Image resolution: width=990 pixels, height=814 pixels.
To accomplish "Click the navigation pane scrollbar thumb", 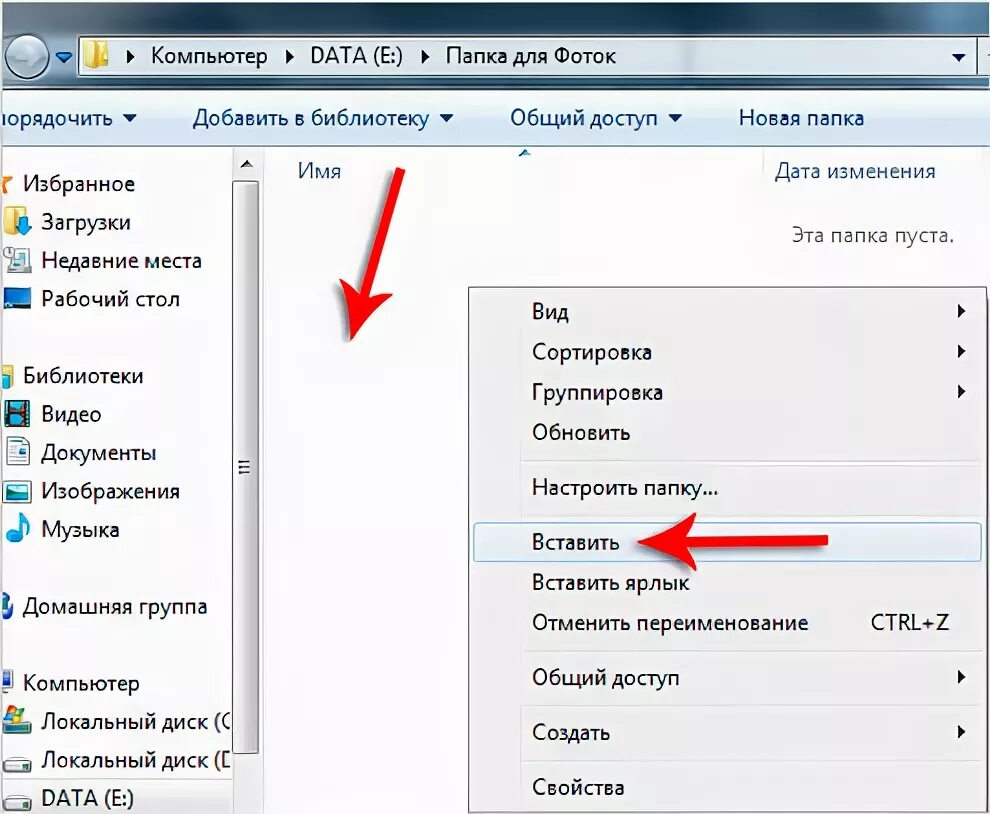I will tap(246, 467).
